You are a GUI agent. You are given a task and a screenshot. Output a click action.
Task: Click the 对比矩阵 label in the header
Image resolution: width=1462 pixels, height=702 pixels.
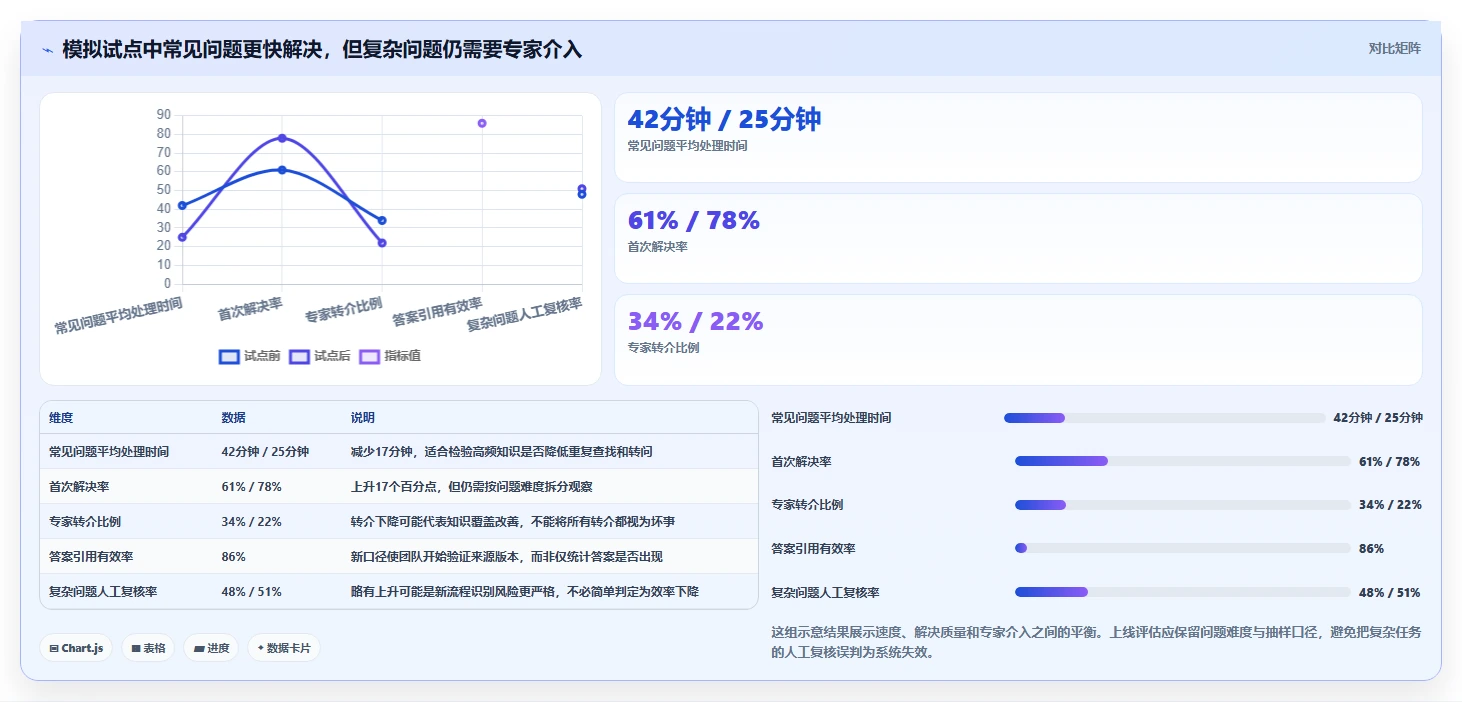(x=1394, y=48)
